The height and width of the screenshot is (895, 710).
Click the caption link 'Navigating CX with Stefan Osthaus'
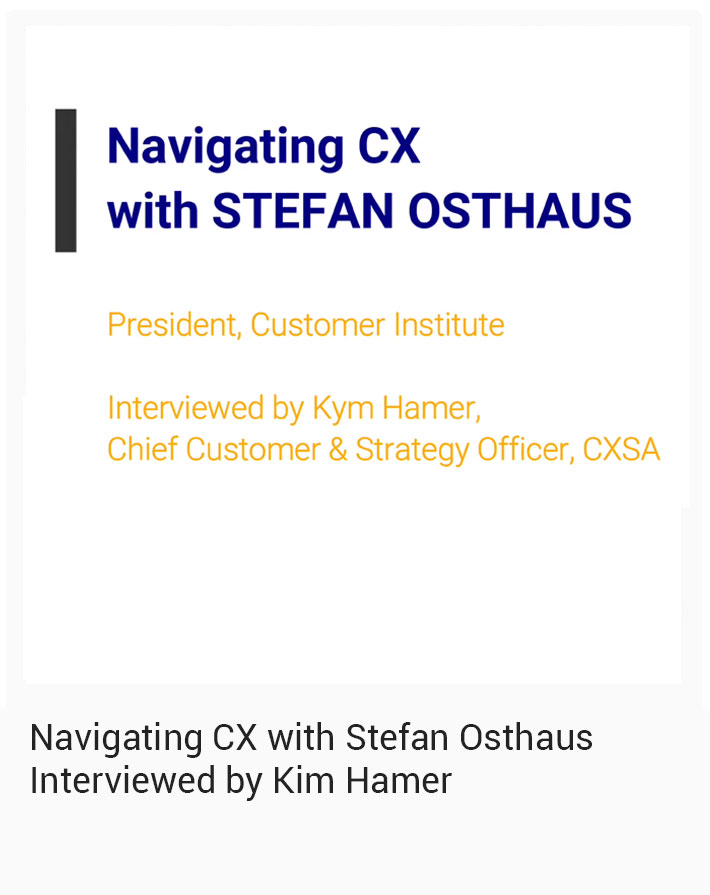[x=311, y=738]
